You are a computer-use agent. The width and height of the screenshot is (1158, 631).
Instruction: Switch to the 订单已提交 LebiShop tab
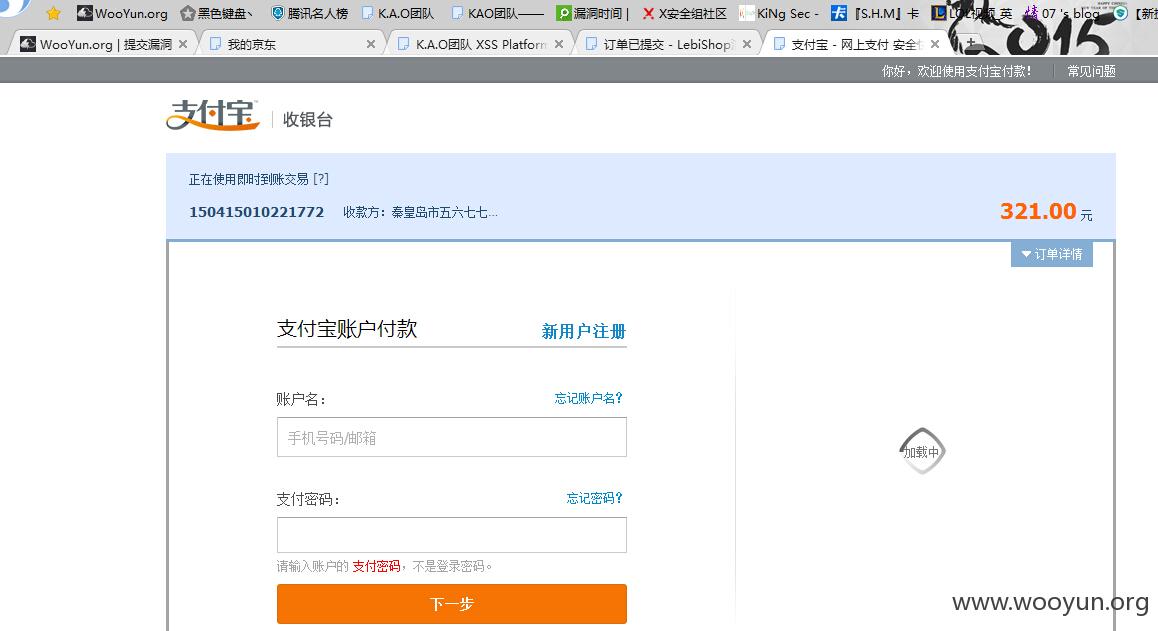pyautogui.click(x=668, y=44)
